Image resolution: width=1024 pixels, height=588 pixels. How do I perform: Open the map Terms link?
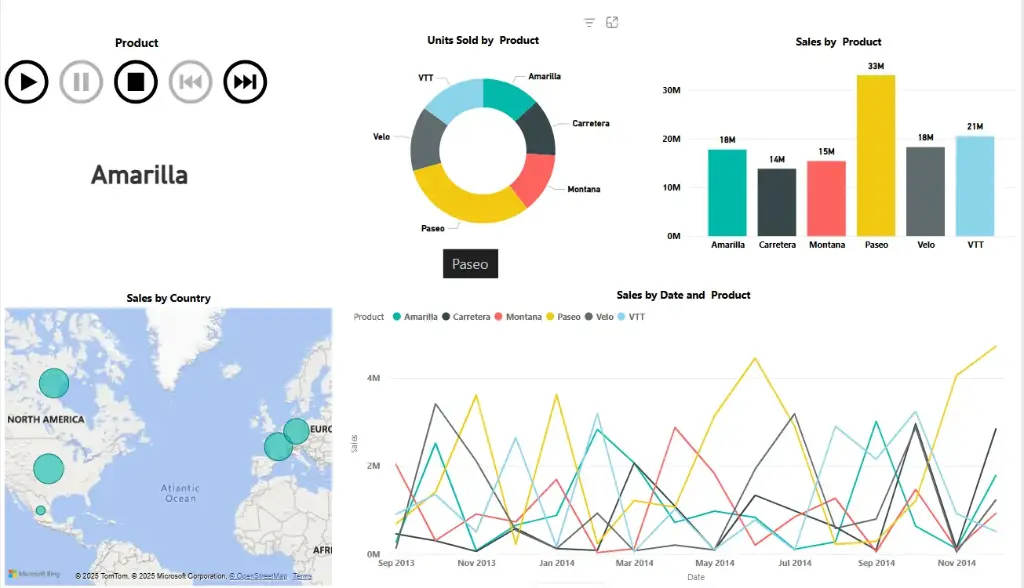pos(302,576)
